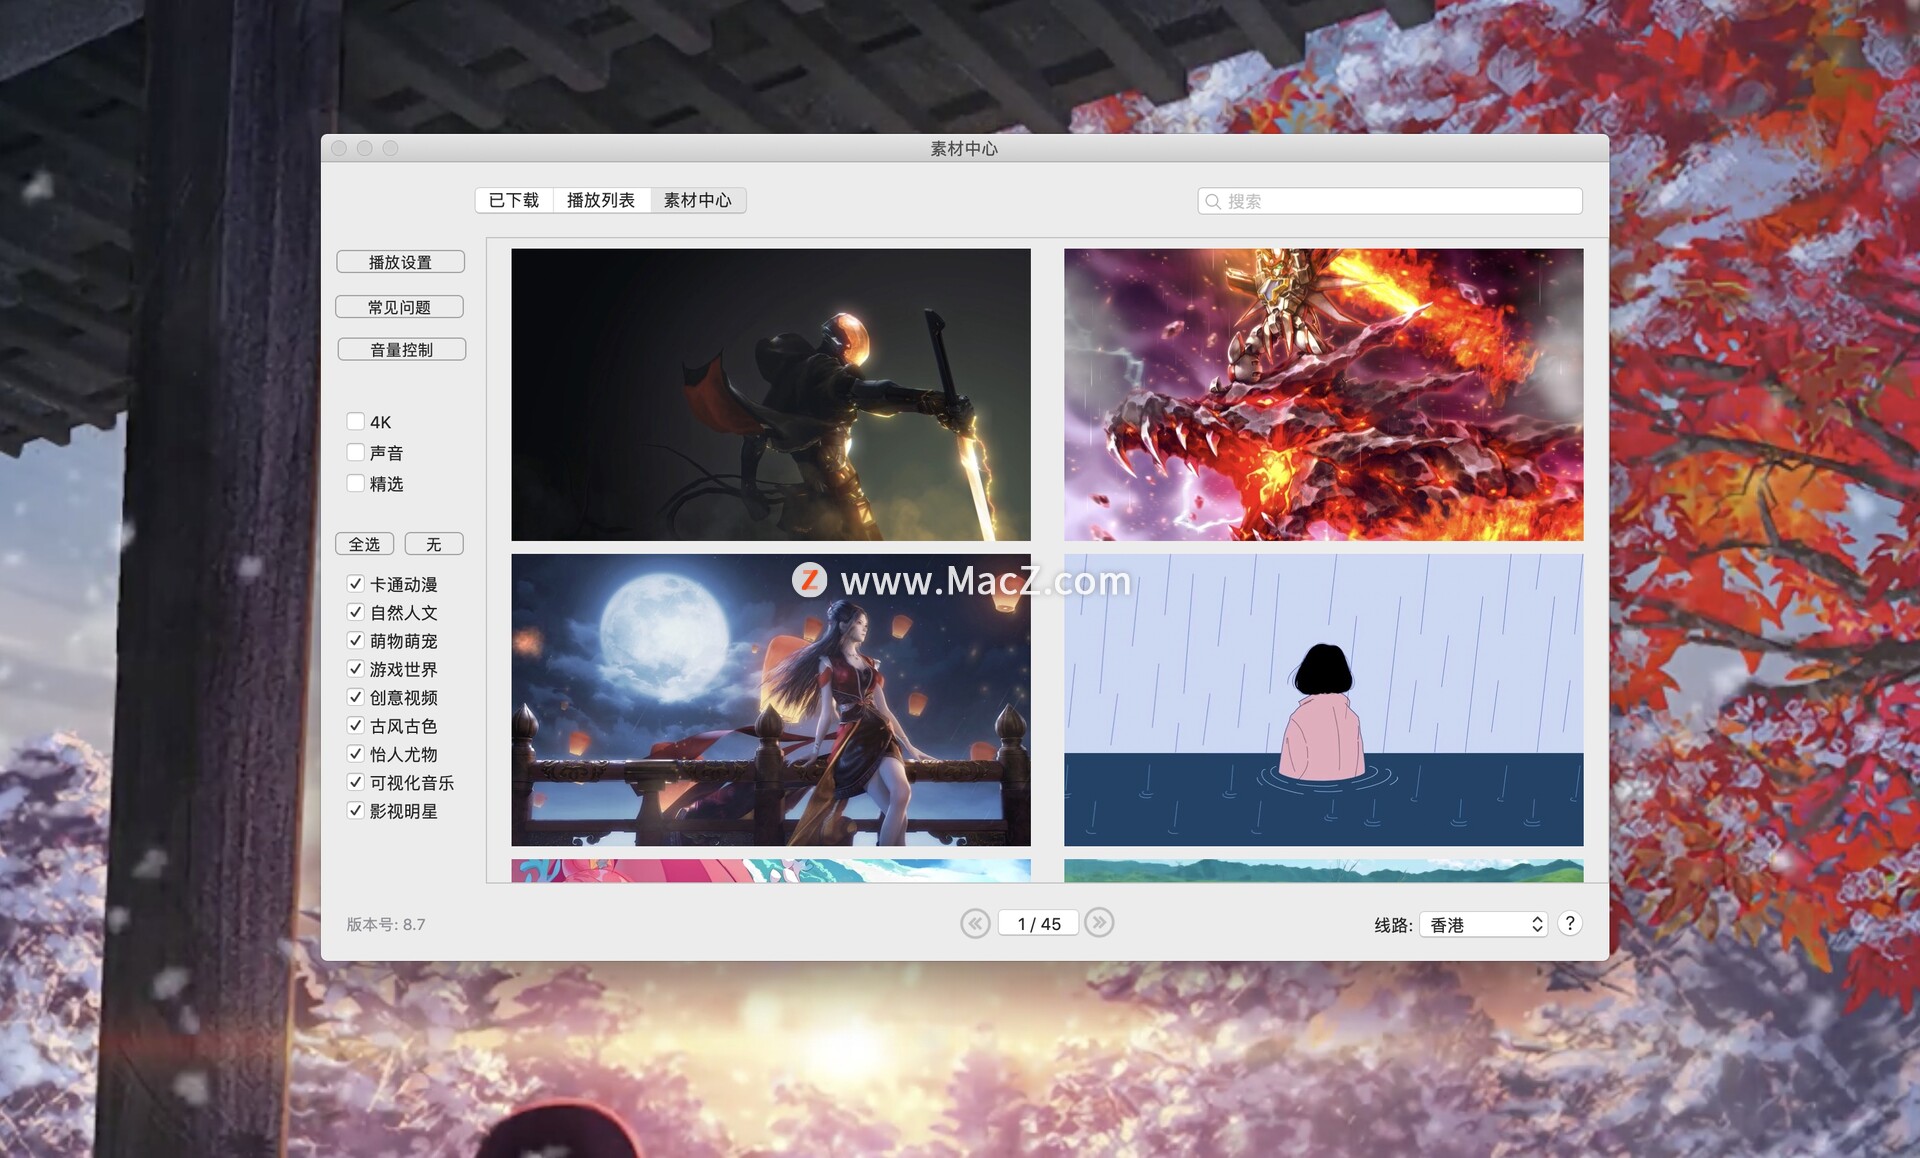Go to previous page with double-left arrow
Viewport: 1920px width, 1158px height.
pyautogui.click(x=975, y=923)
